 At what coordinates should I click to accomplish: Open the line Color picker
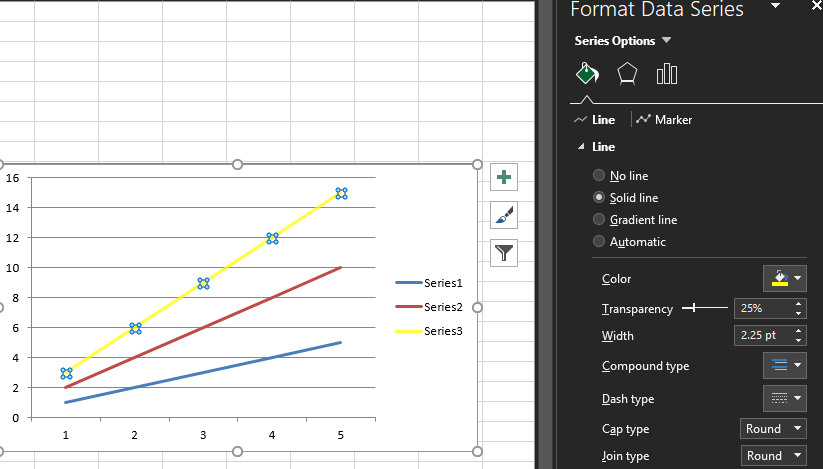(x=785, y=278)
